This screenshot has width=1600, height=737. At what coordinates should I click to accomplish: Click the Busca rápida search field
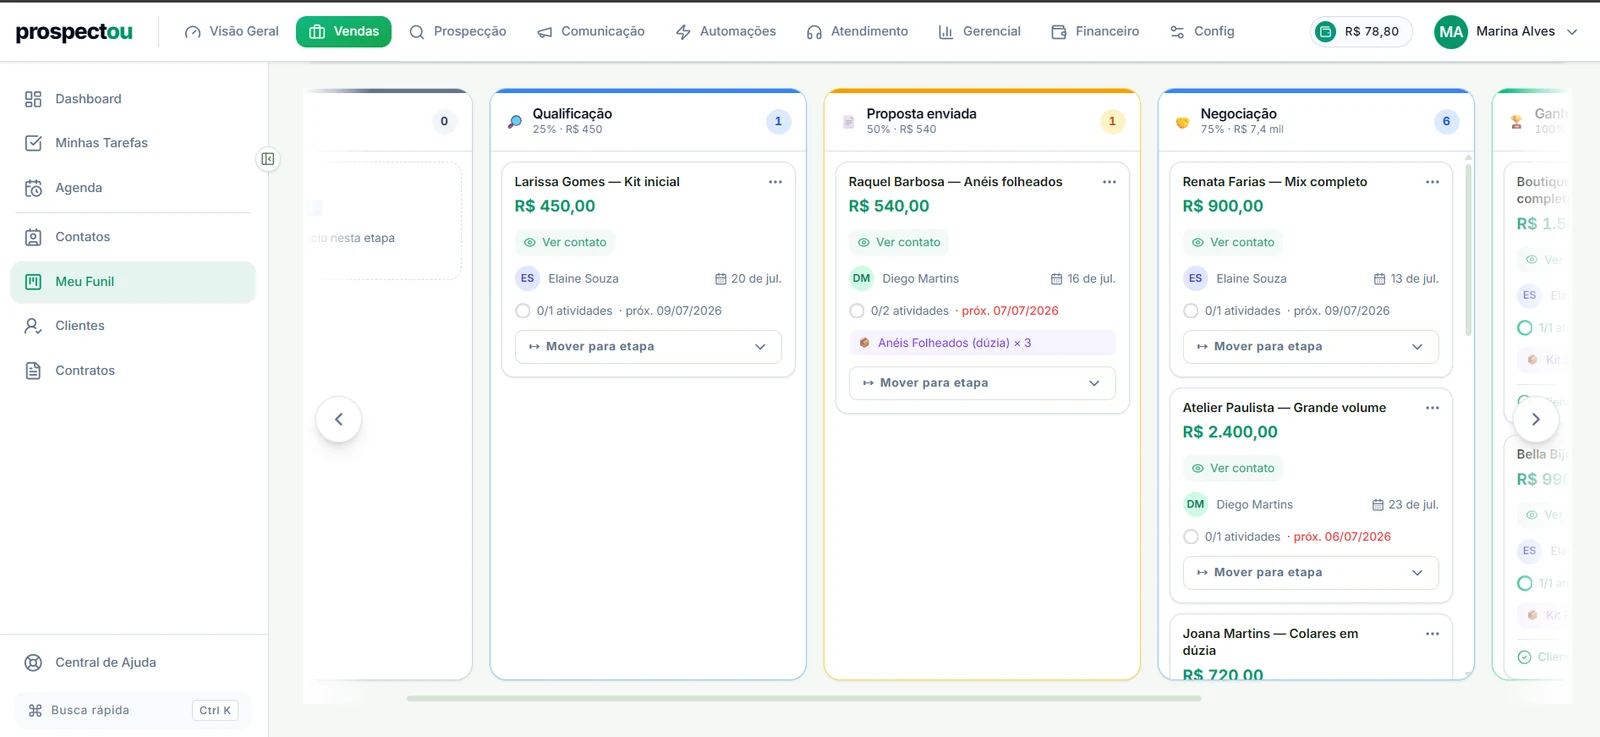[x=133, y=711]
